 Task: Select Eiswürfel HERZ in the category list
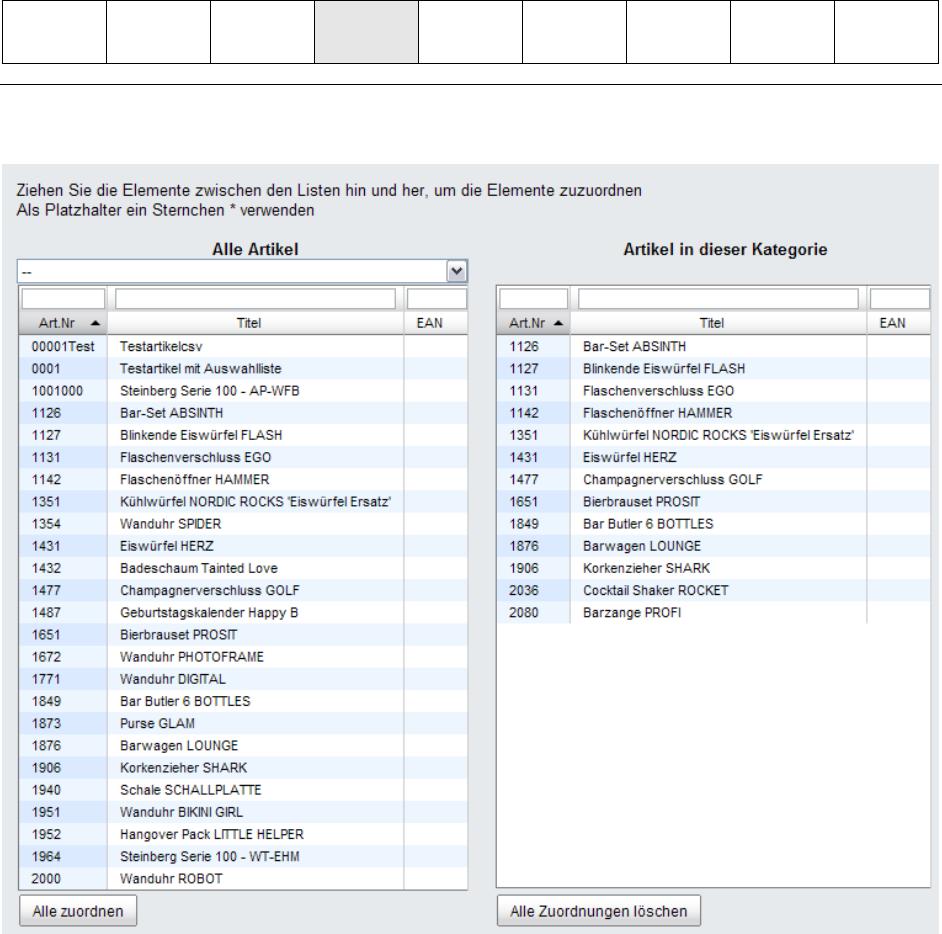[x=714, y=458]
